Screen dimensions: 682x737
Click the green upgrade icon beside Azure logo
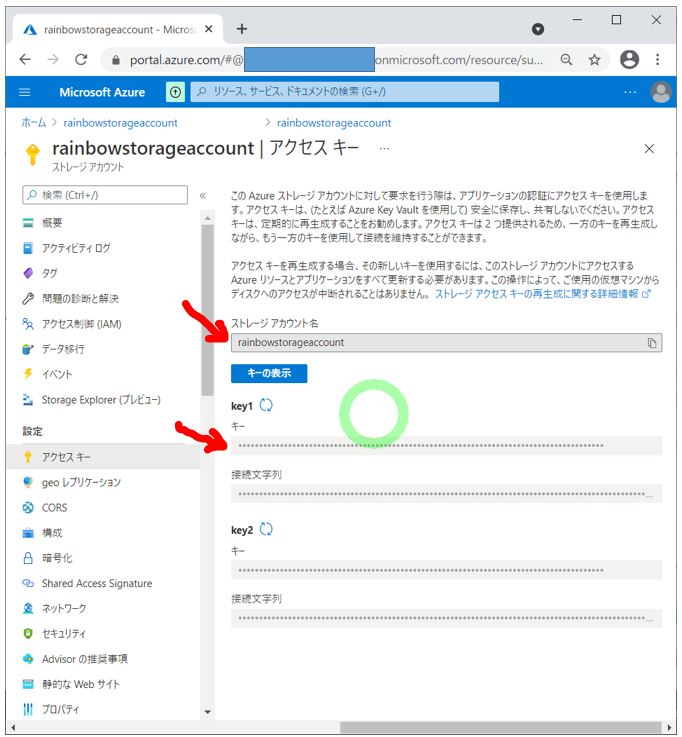(175, 92)
